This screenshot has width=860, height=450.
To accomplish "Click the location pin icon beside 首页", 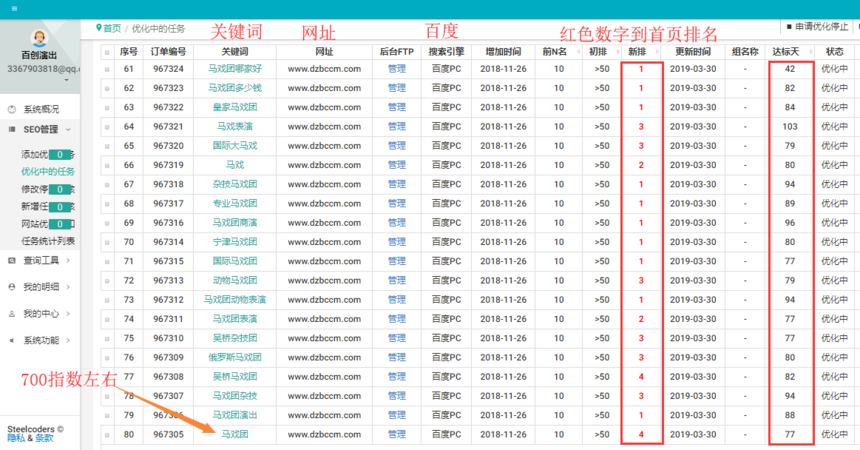I will tap(98, 28).
